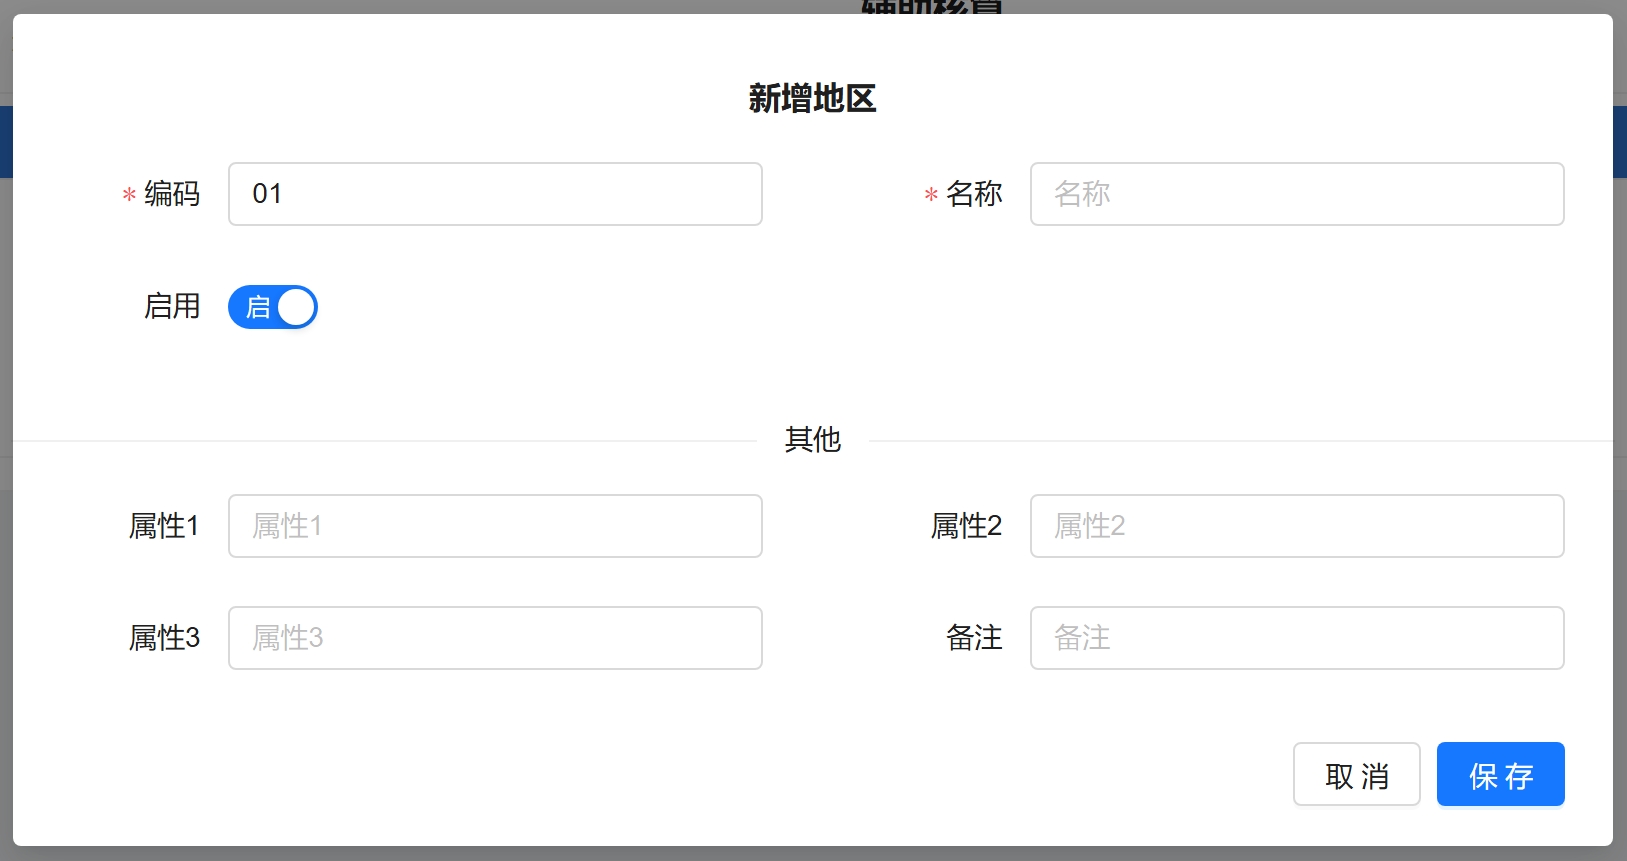Place cursor in the 属性3 field
This screenshot has width=1627, height=861.
pos(495,638)
